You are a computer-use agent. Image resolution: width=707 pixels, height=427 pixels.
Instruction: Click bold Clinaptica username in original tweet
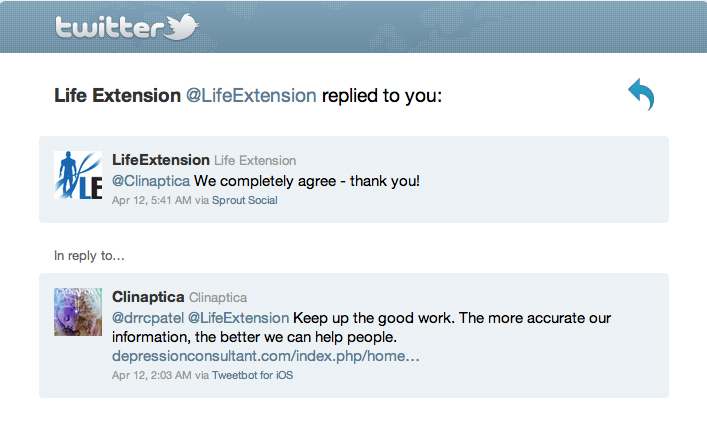coord(148,297)
